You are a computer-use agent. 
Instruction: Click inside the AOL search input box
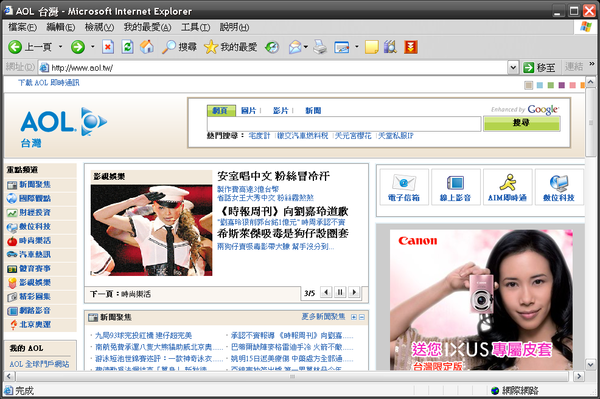(x=344, y=124)
